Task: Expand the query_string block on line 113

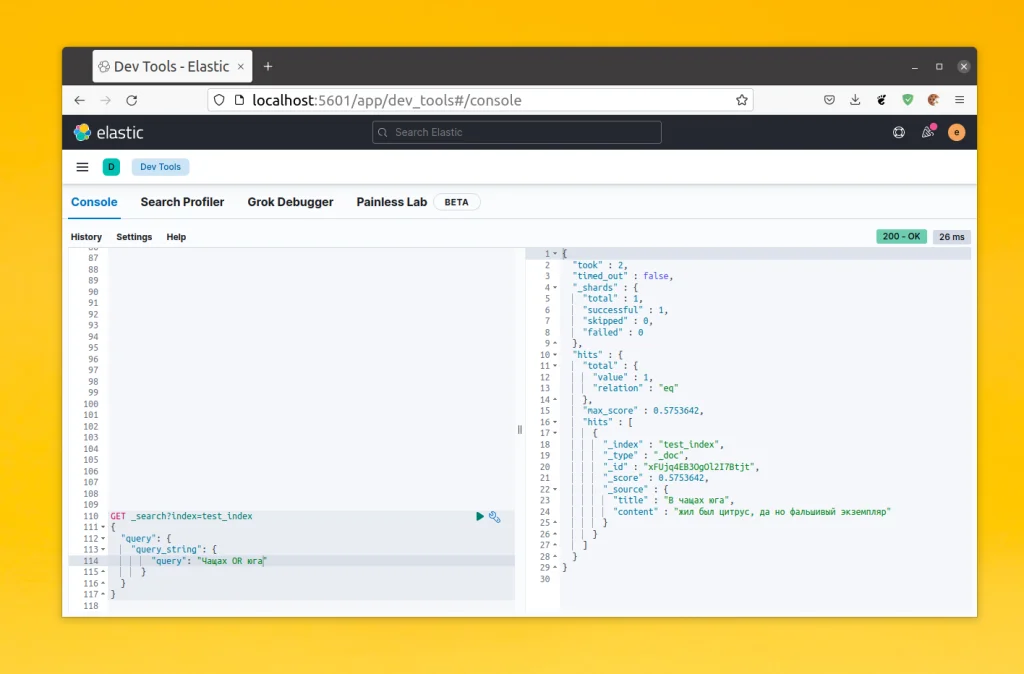Action: [x=103, y=549]
